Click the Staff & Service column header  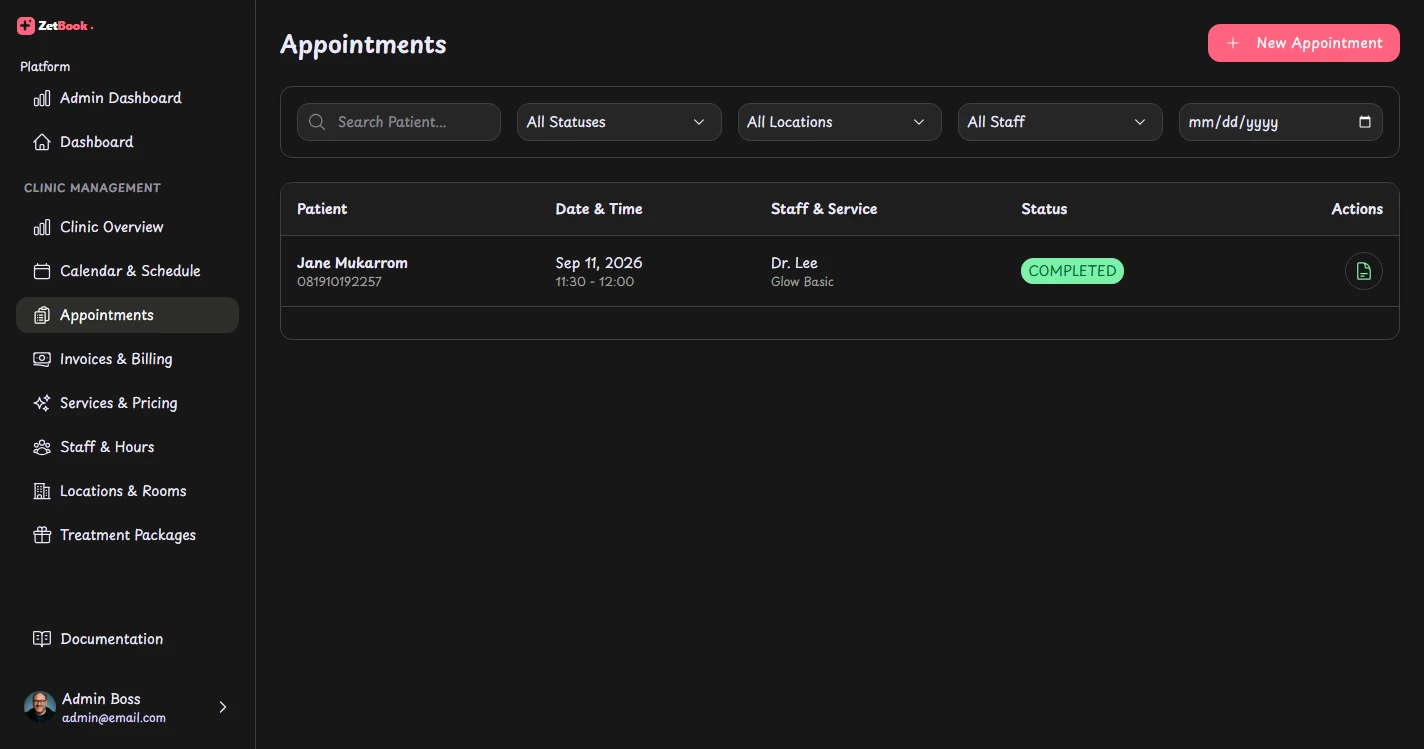(x=824, y=209)
